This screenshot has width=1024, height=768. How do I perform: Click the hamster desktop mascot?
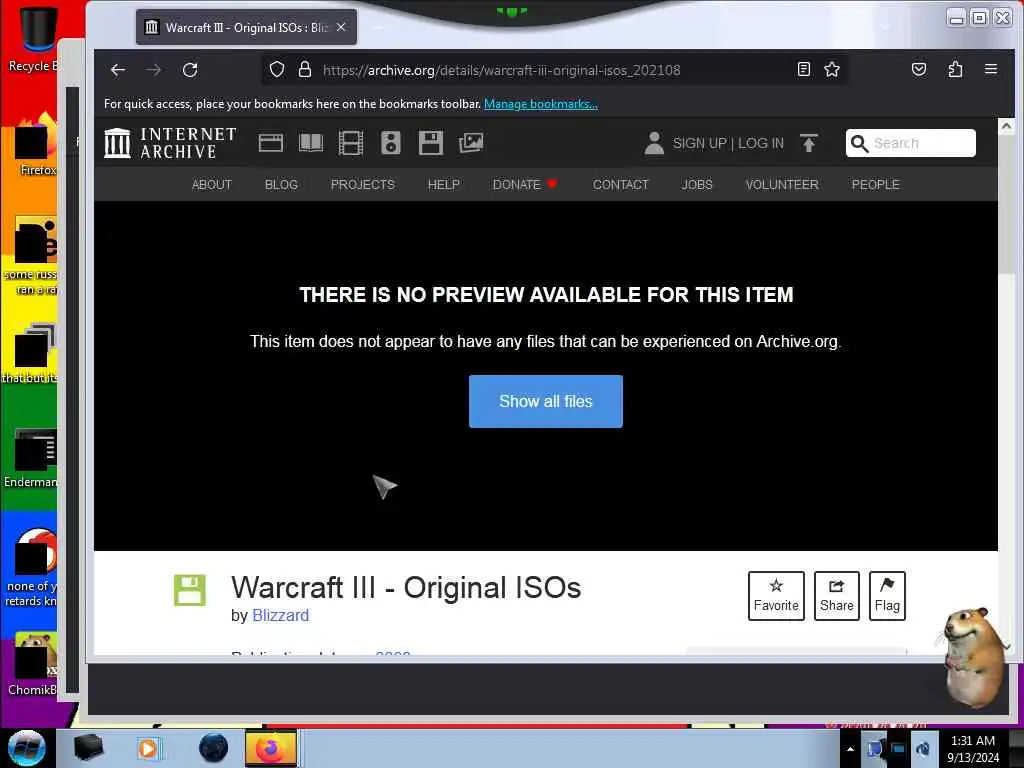[972, 657]
